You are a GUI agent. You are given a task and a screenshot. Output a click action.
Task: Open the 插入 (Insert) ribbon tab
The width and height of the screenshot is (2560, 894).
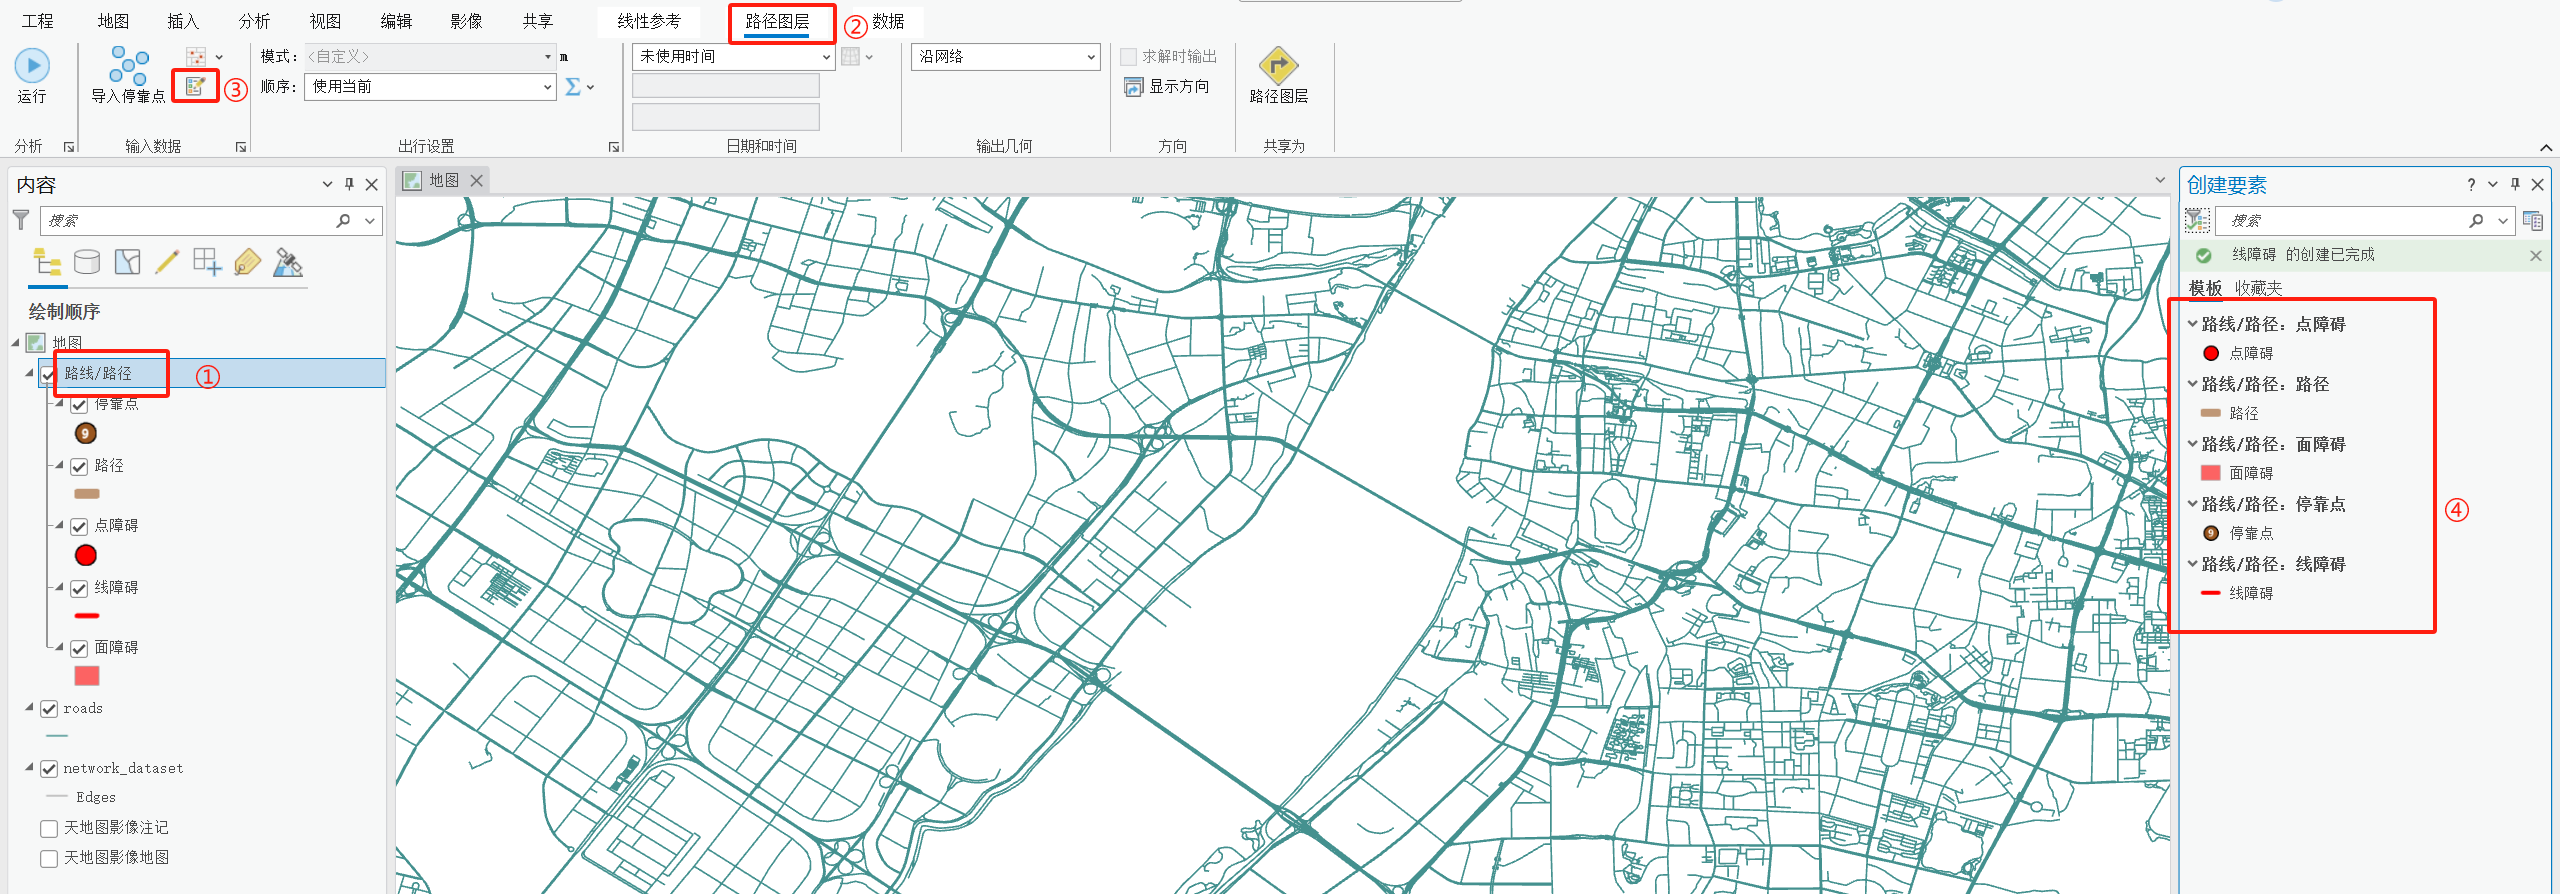coord(183,21)
